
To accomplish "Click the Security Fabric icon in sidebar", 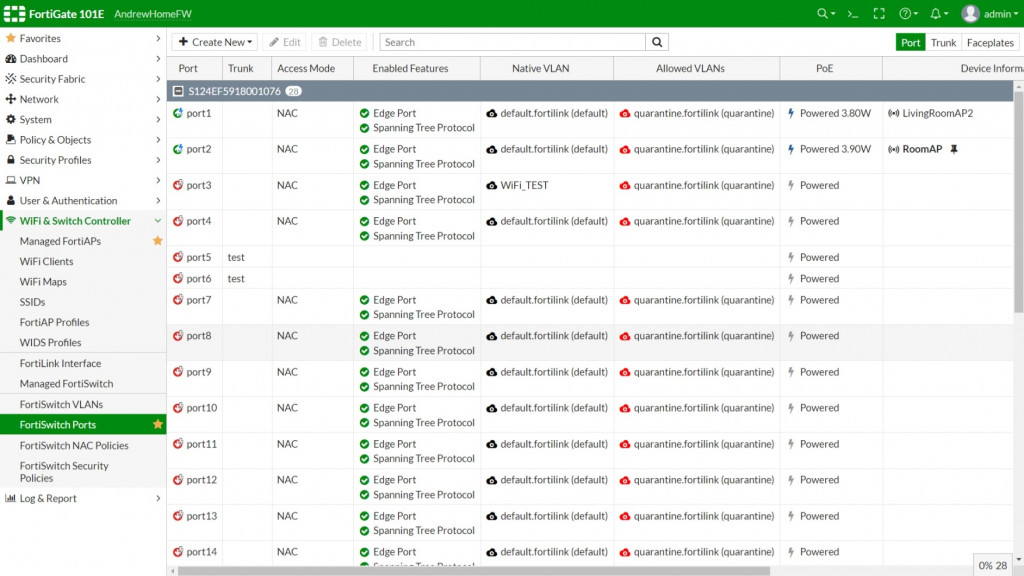I will pos(10,79).
